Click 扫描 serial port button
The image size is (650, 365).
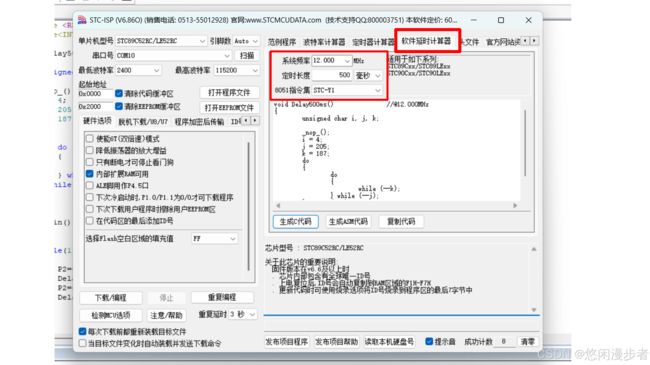[247, 55]
